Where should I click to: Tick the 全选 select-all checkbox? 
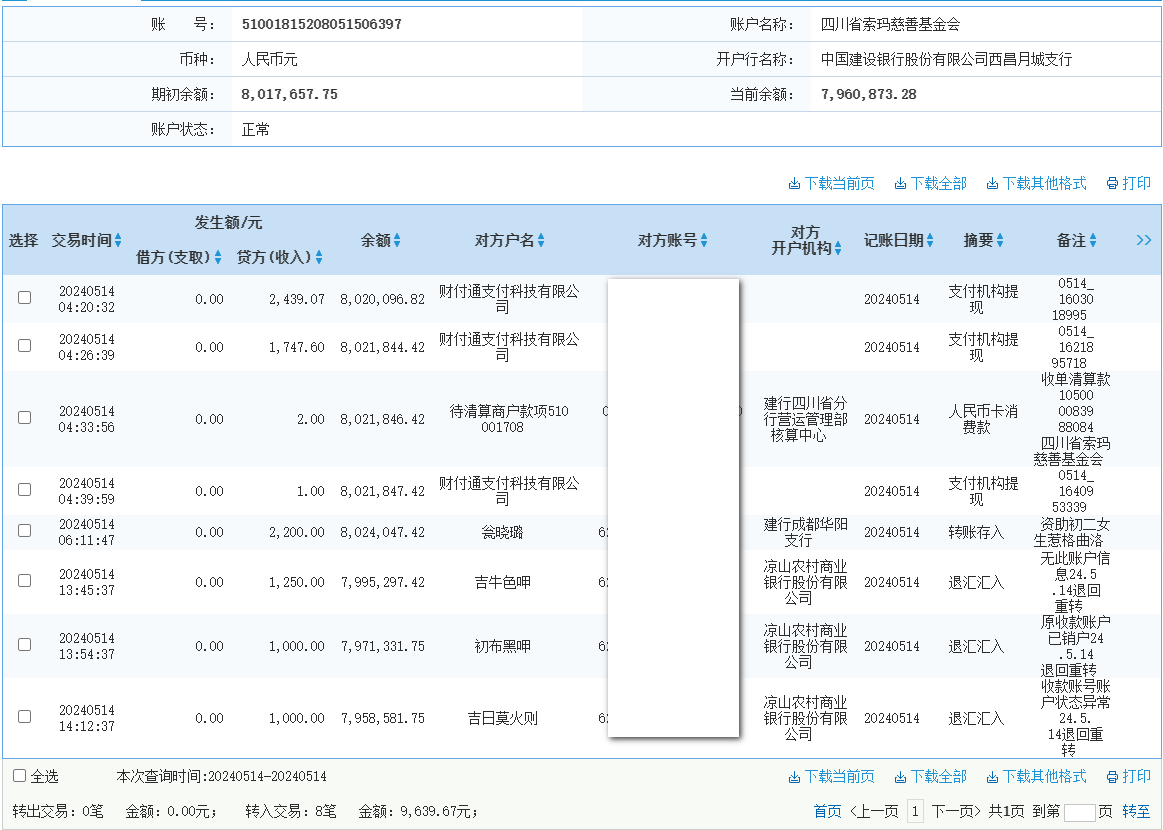[x=19, y=776]
